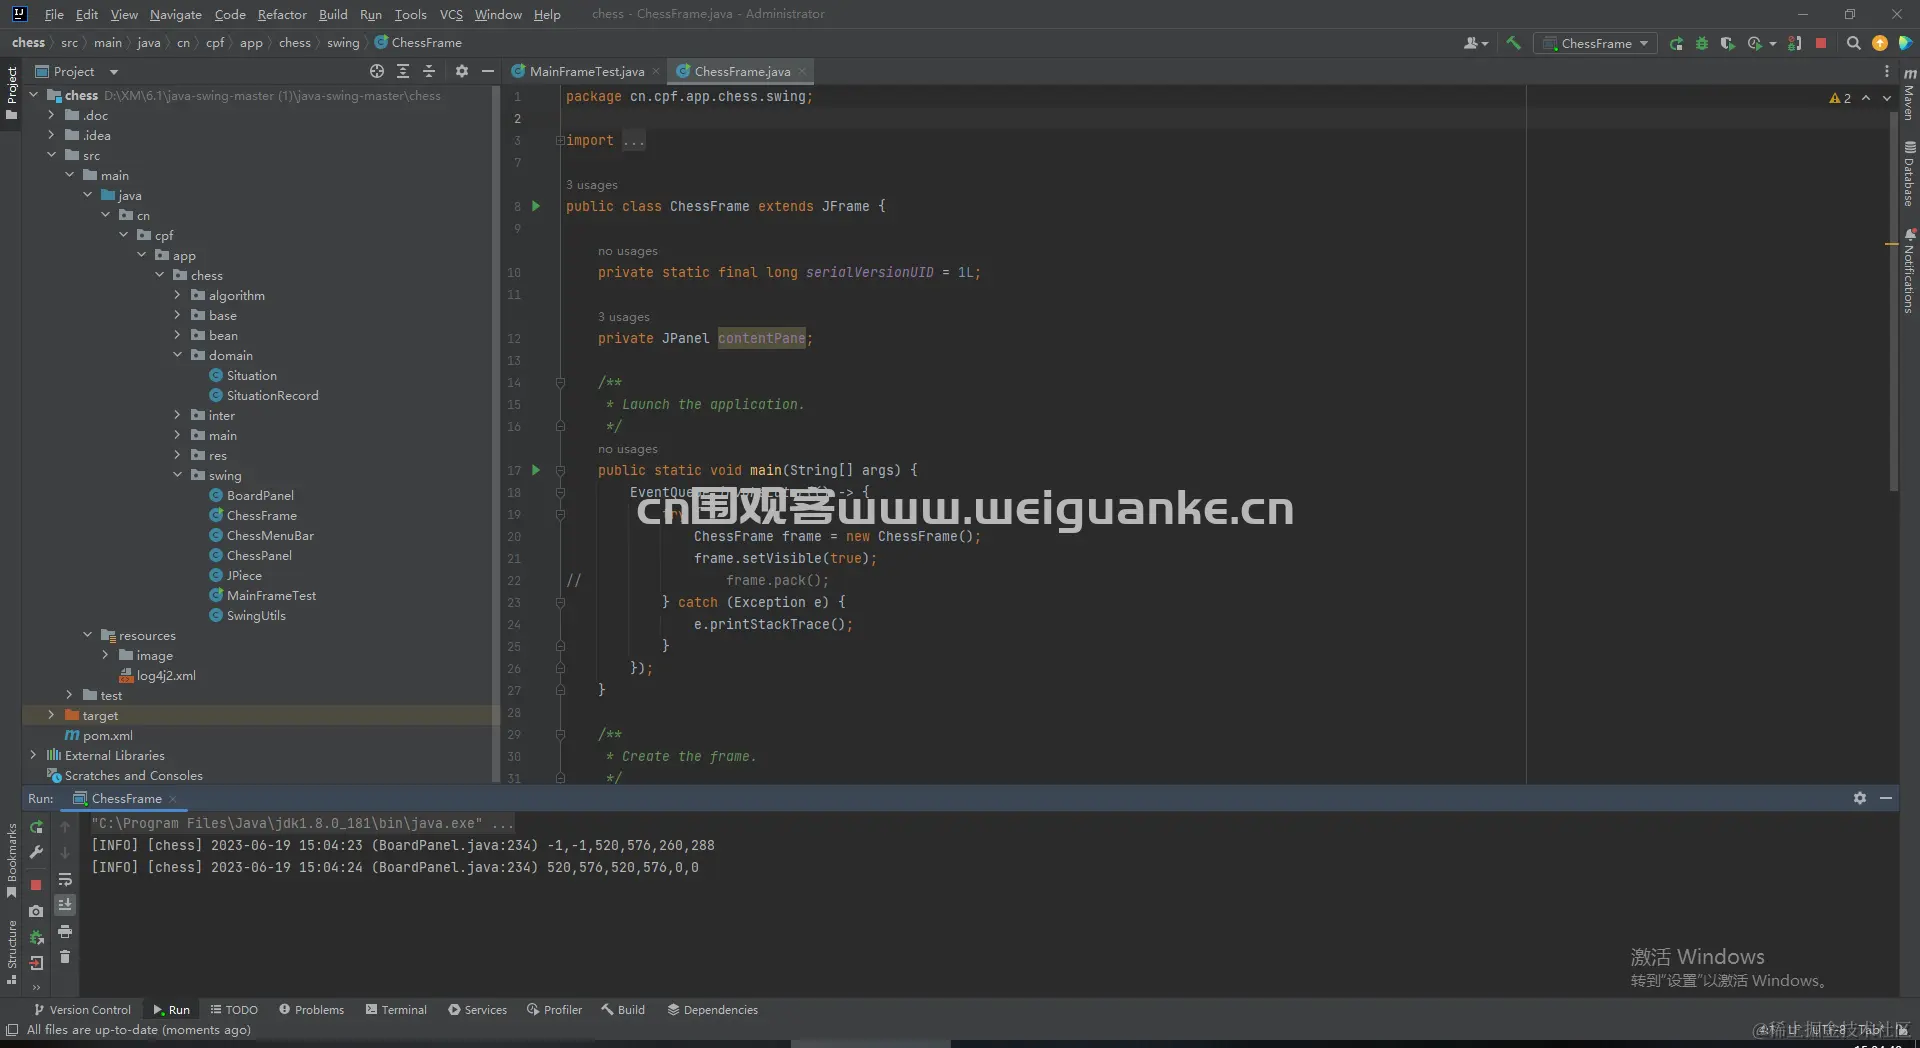Start debugging ChessFrame with the bug icon

coord(1702,43)
